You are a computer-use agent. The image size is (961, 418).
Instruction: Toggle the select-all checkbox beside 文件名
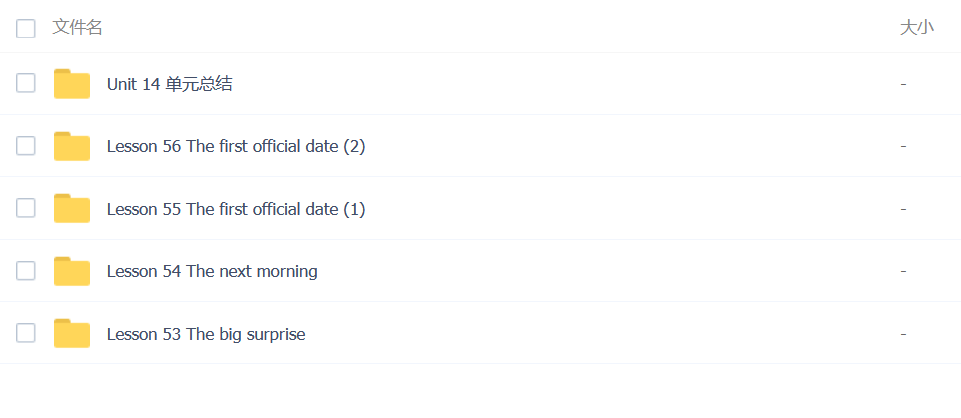tap(26, 28)
